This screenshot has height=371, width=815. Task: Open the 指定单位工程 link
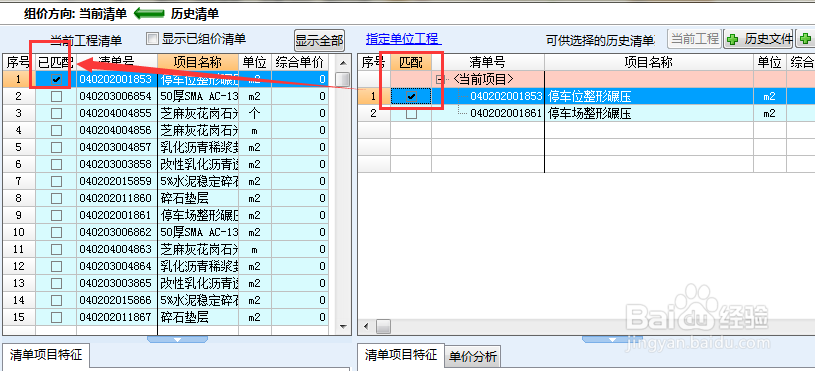[x=402, y=39]
